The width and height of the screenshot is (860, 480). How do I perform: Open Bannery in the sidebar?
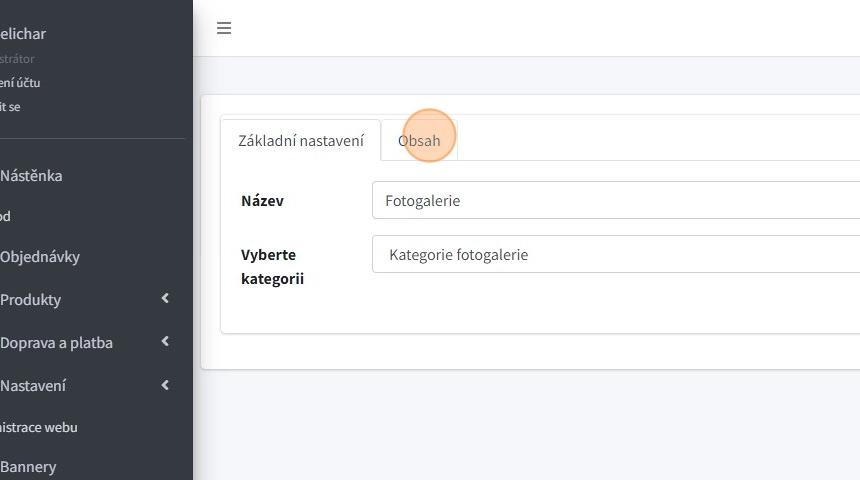[x=28, y=467]
